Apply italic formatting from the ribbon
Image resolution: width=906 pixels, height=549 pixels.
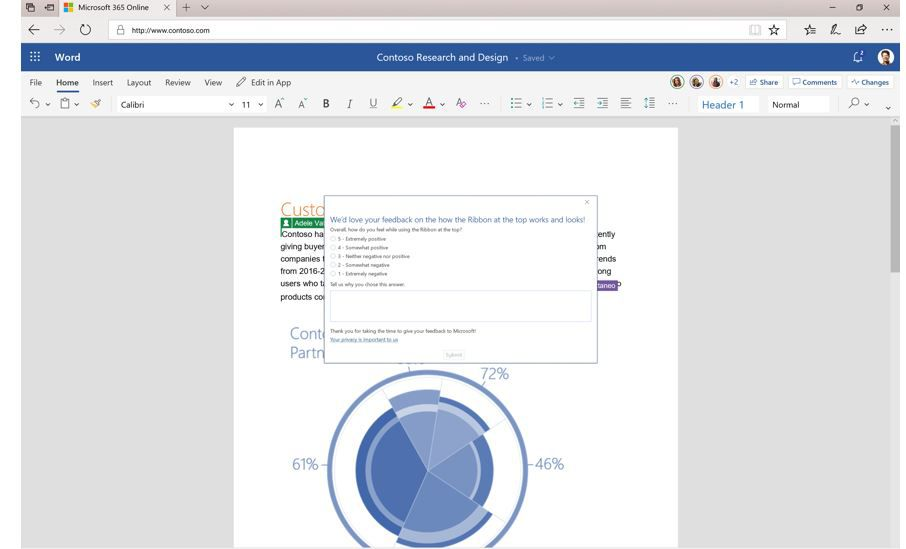(x=349, y=104)
